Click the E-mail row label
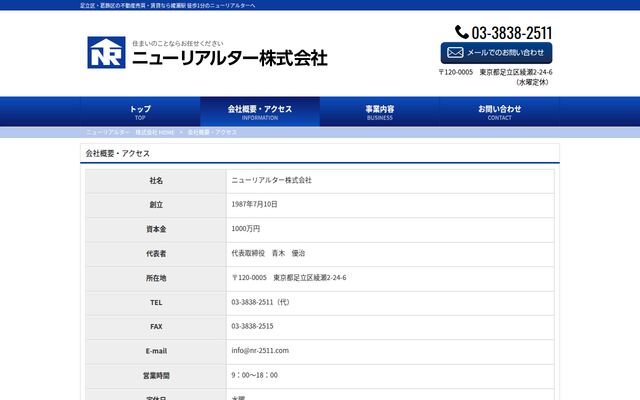The height and width of the screenshot is (400, 640). point(156,351)
